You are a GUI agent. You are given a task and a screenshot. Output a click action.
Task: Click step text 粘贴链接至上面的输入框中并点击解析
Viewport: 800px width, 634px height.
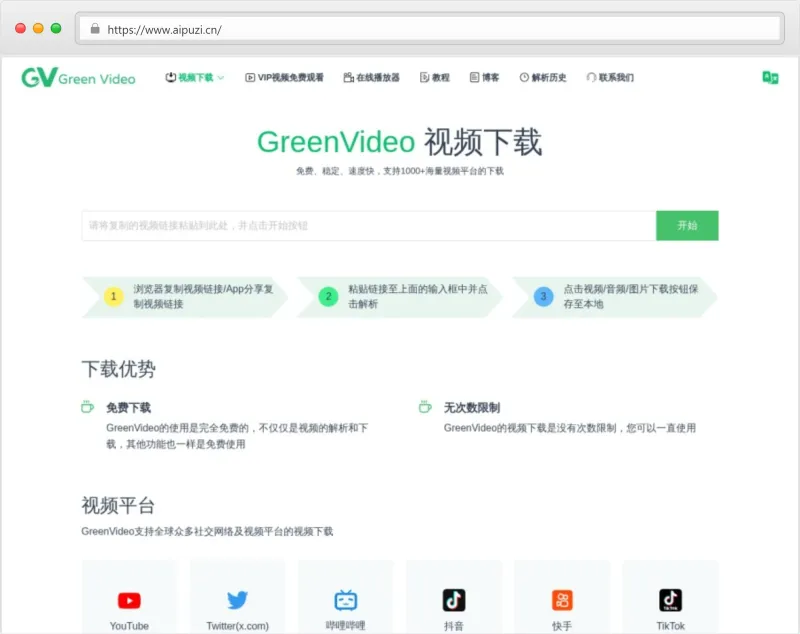[418, 296]
